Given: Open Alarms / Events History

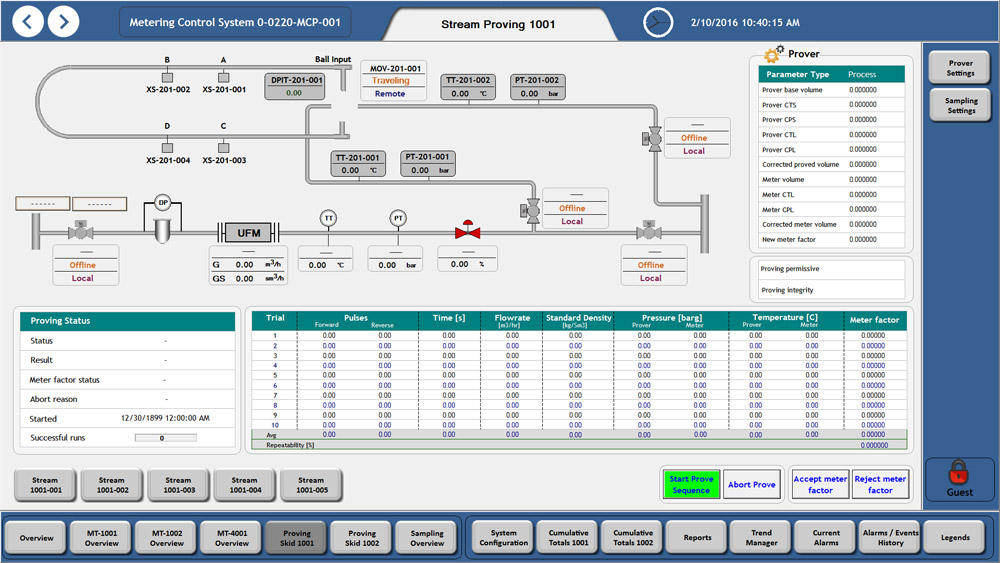Looking at the screenshot, I should (890, 537).
